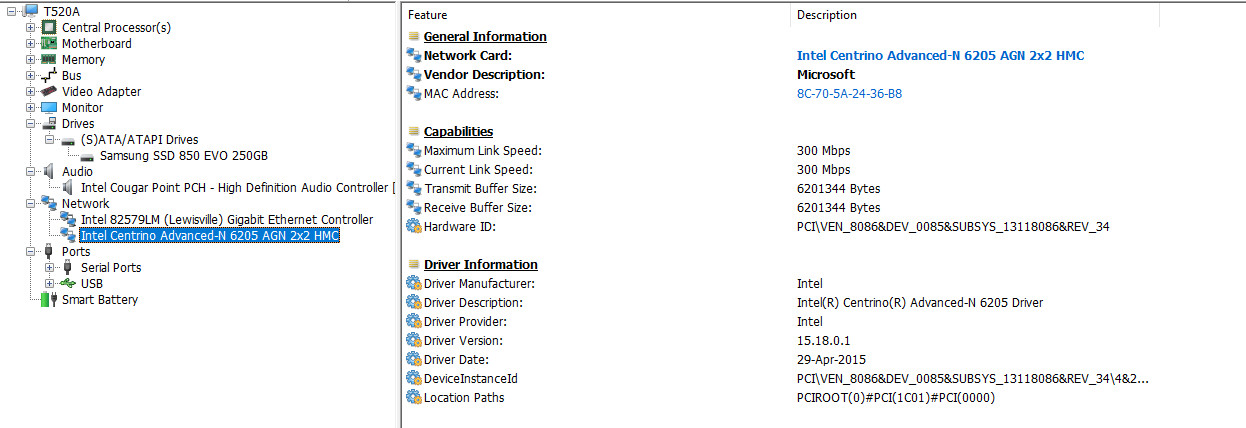Click the Hardware ID PCI value text

coord(953,227)
